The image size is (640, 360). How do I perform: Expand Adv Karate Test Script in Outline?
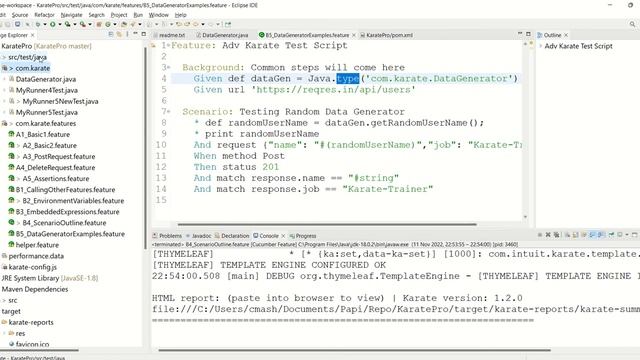(x=540, y=46)
